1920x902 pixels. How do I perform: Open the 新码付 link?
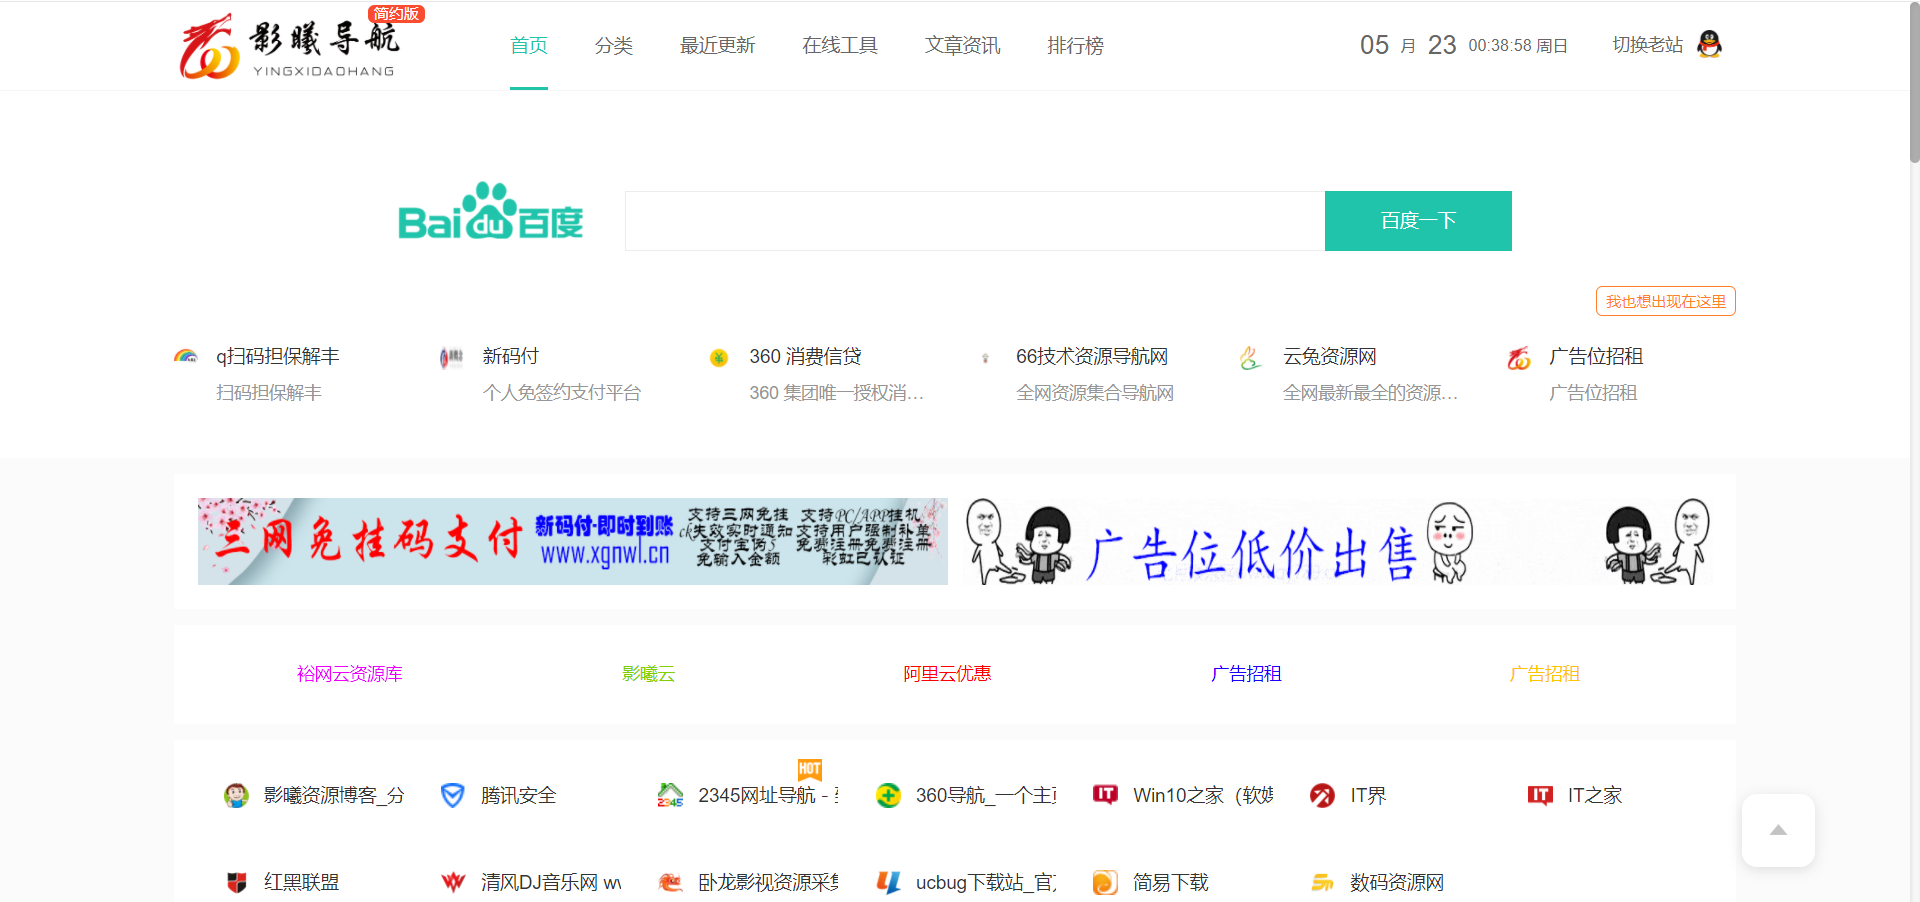tap(510, 357)
